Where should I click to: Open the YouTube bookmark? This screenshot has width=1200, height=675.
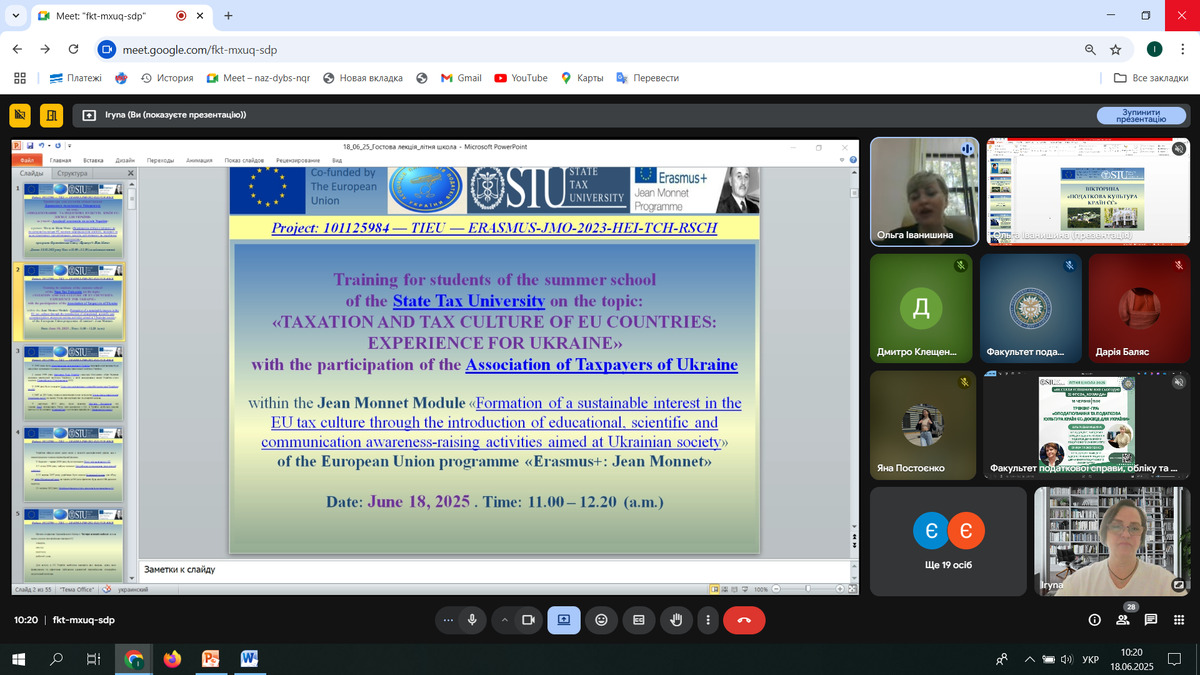pos(521,78)
